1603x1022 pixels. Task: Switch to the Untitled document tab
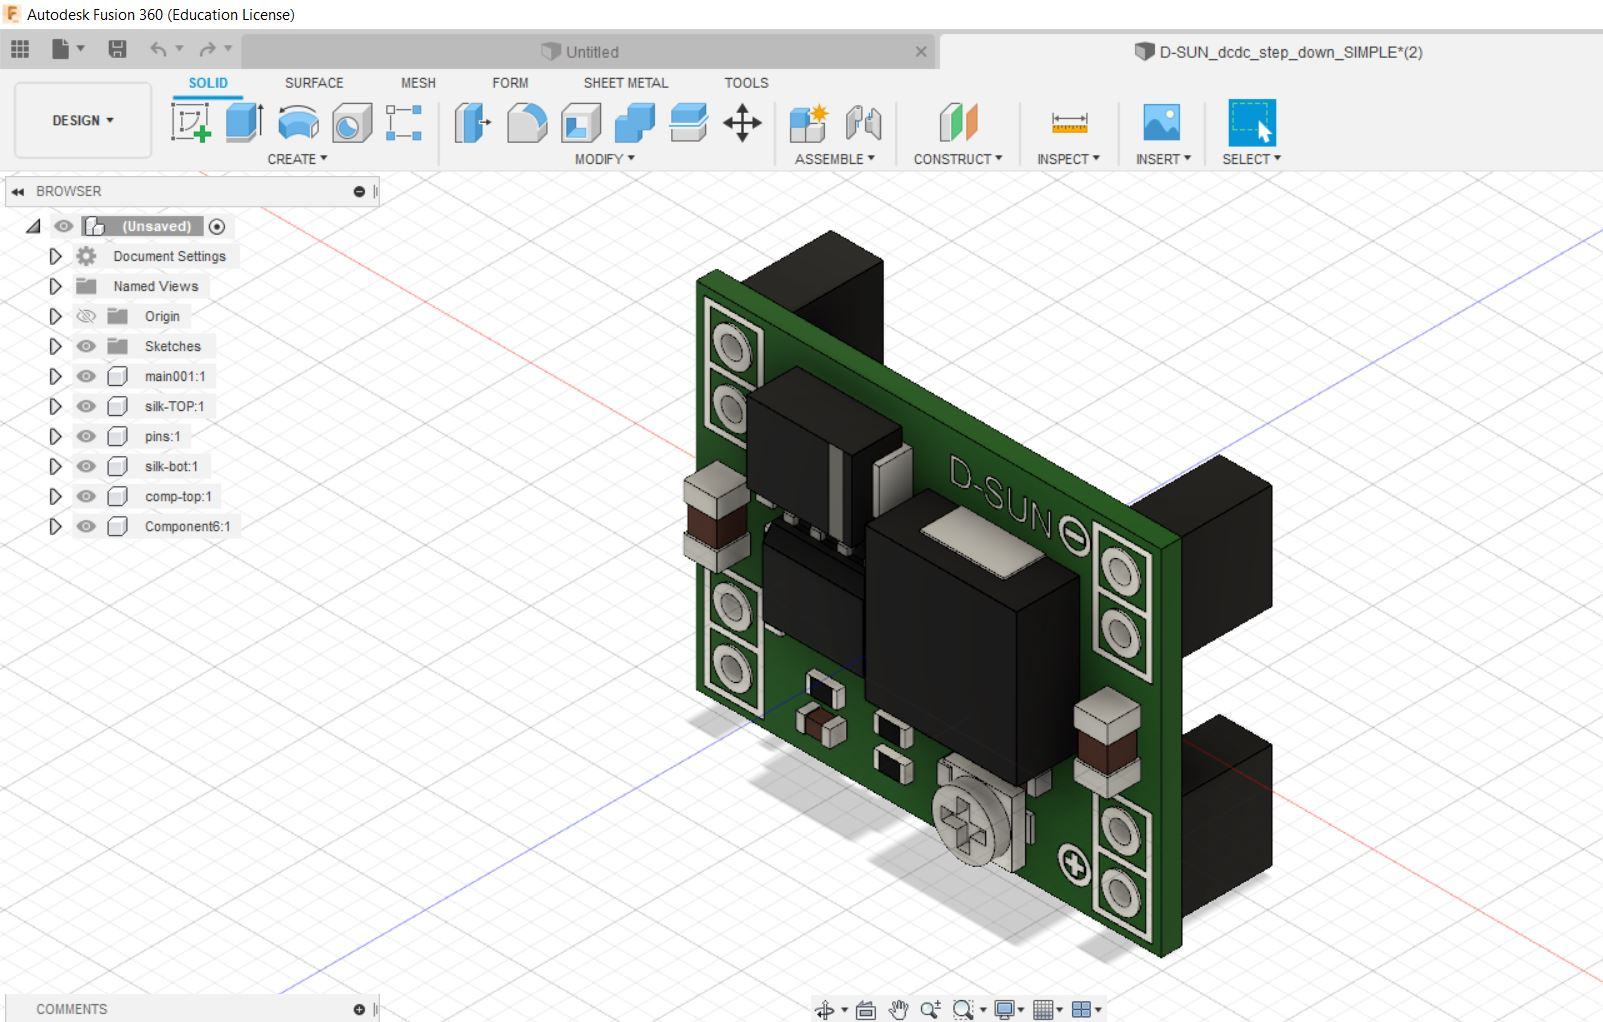580,52
